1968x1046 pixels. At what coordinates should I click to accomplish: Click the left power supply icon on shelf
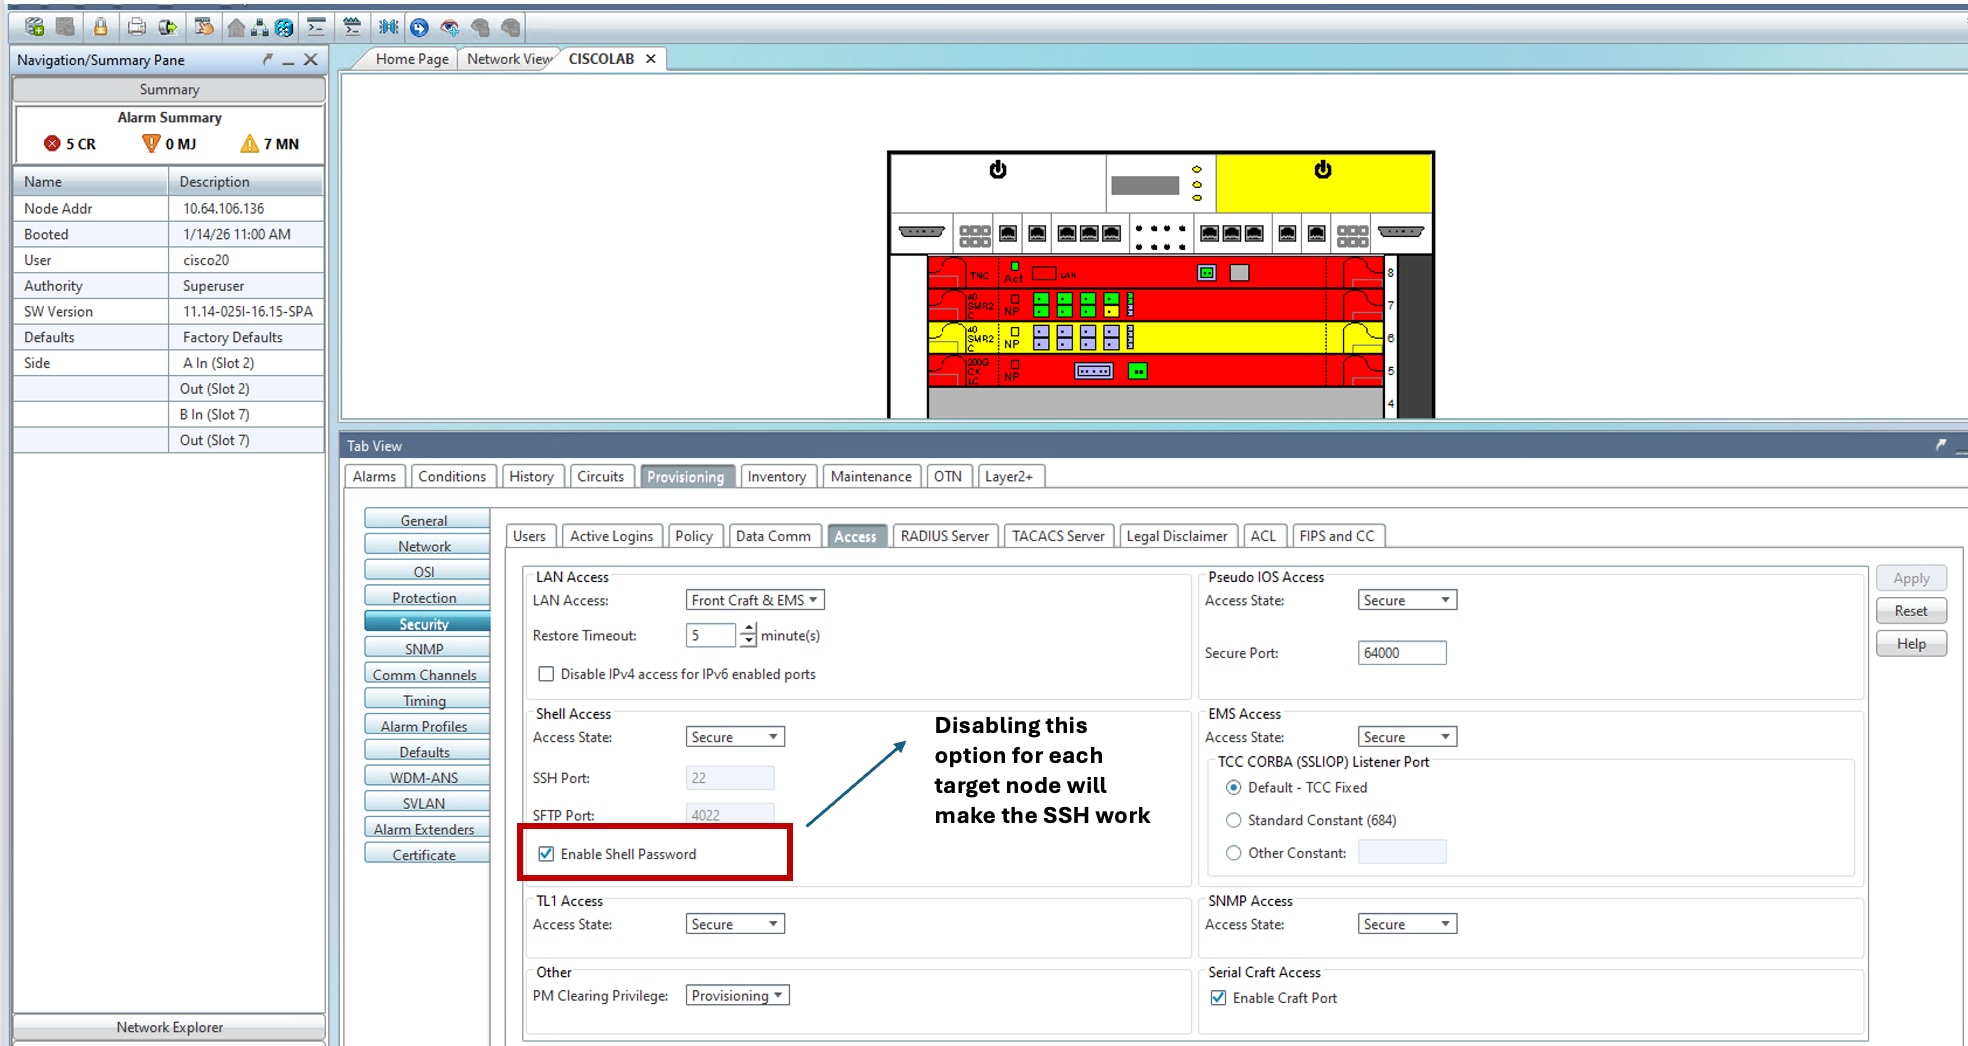click(998, 169)
